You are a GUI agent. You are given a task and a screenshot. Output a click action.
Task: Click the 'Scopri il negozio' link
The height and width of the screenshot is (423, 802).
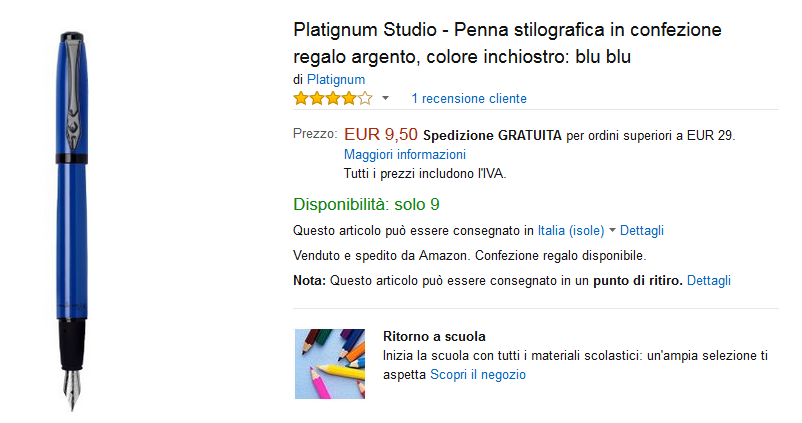478,374
